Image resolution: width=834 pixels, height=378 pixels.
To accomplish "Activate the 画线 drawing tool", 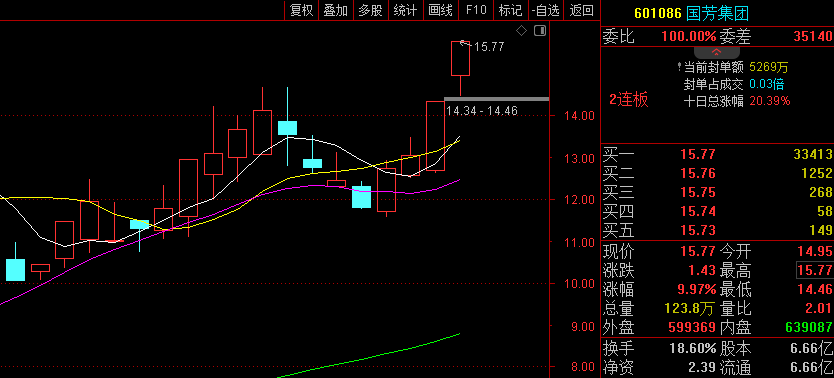I will pyautogui.click(x=440, y=10).
